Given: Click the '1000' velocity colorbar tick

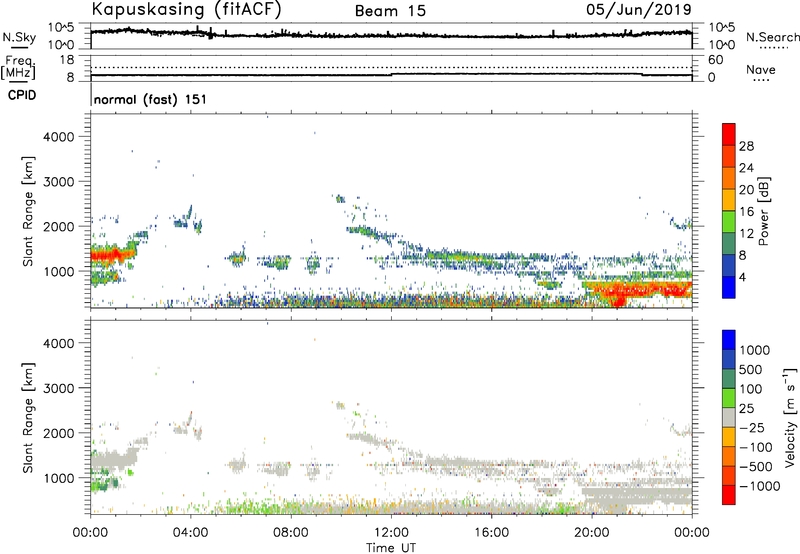Looking at the screenshot, I should pyautogui.click(x=754, y=350).
